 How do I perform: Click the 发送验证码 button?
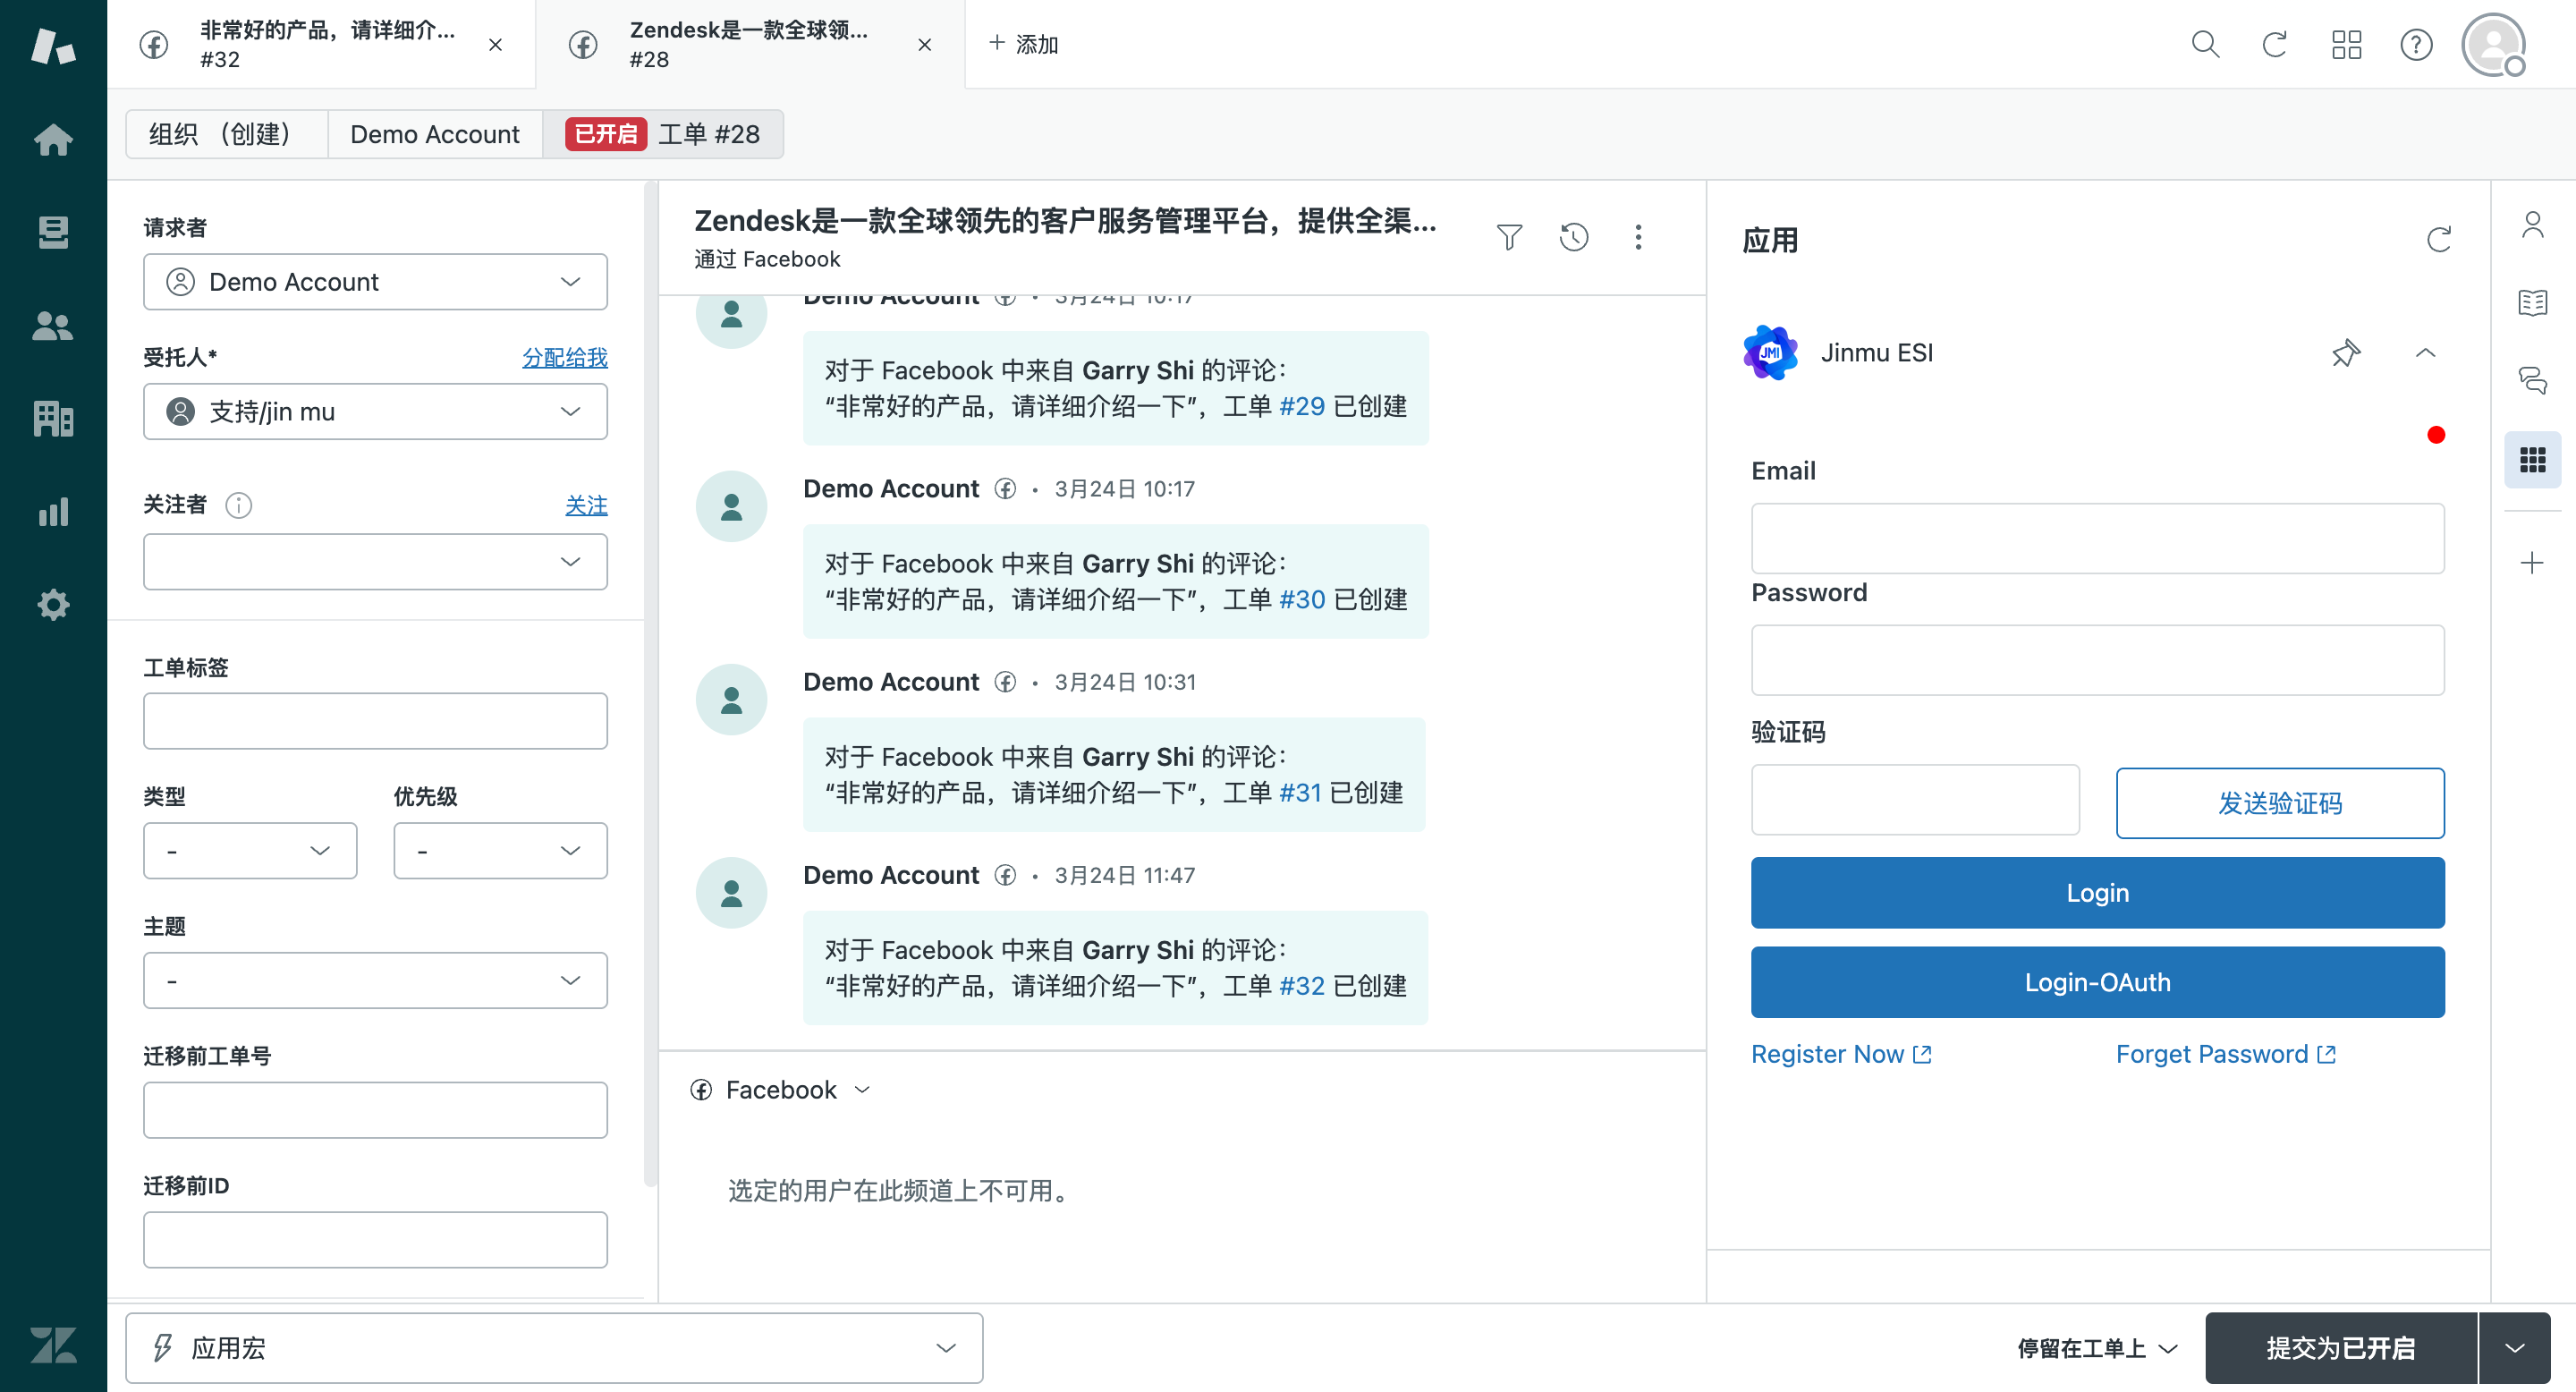point(2280,803)
